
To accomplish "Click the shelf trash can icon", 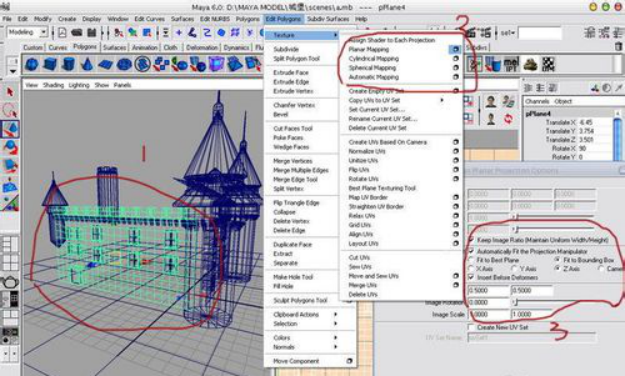I will (619, 47).
